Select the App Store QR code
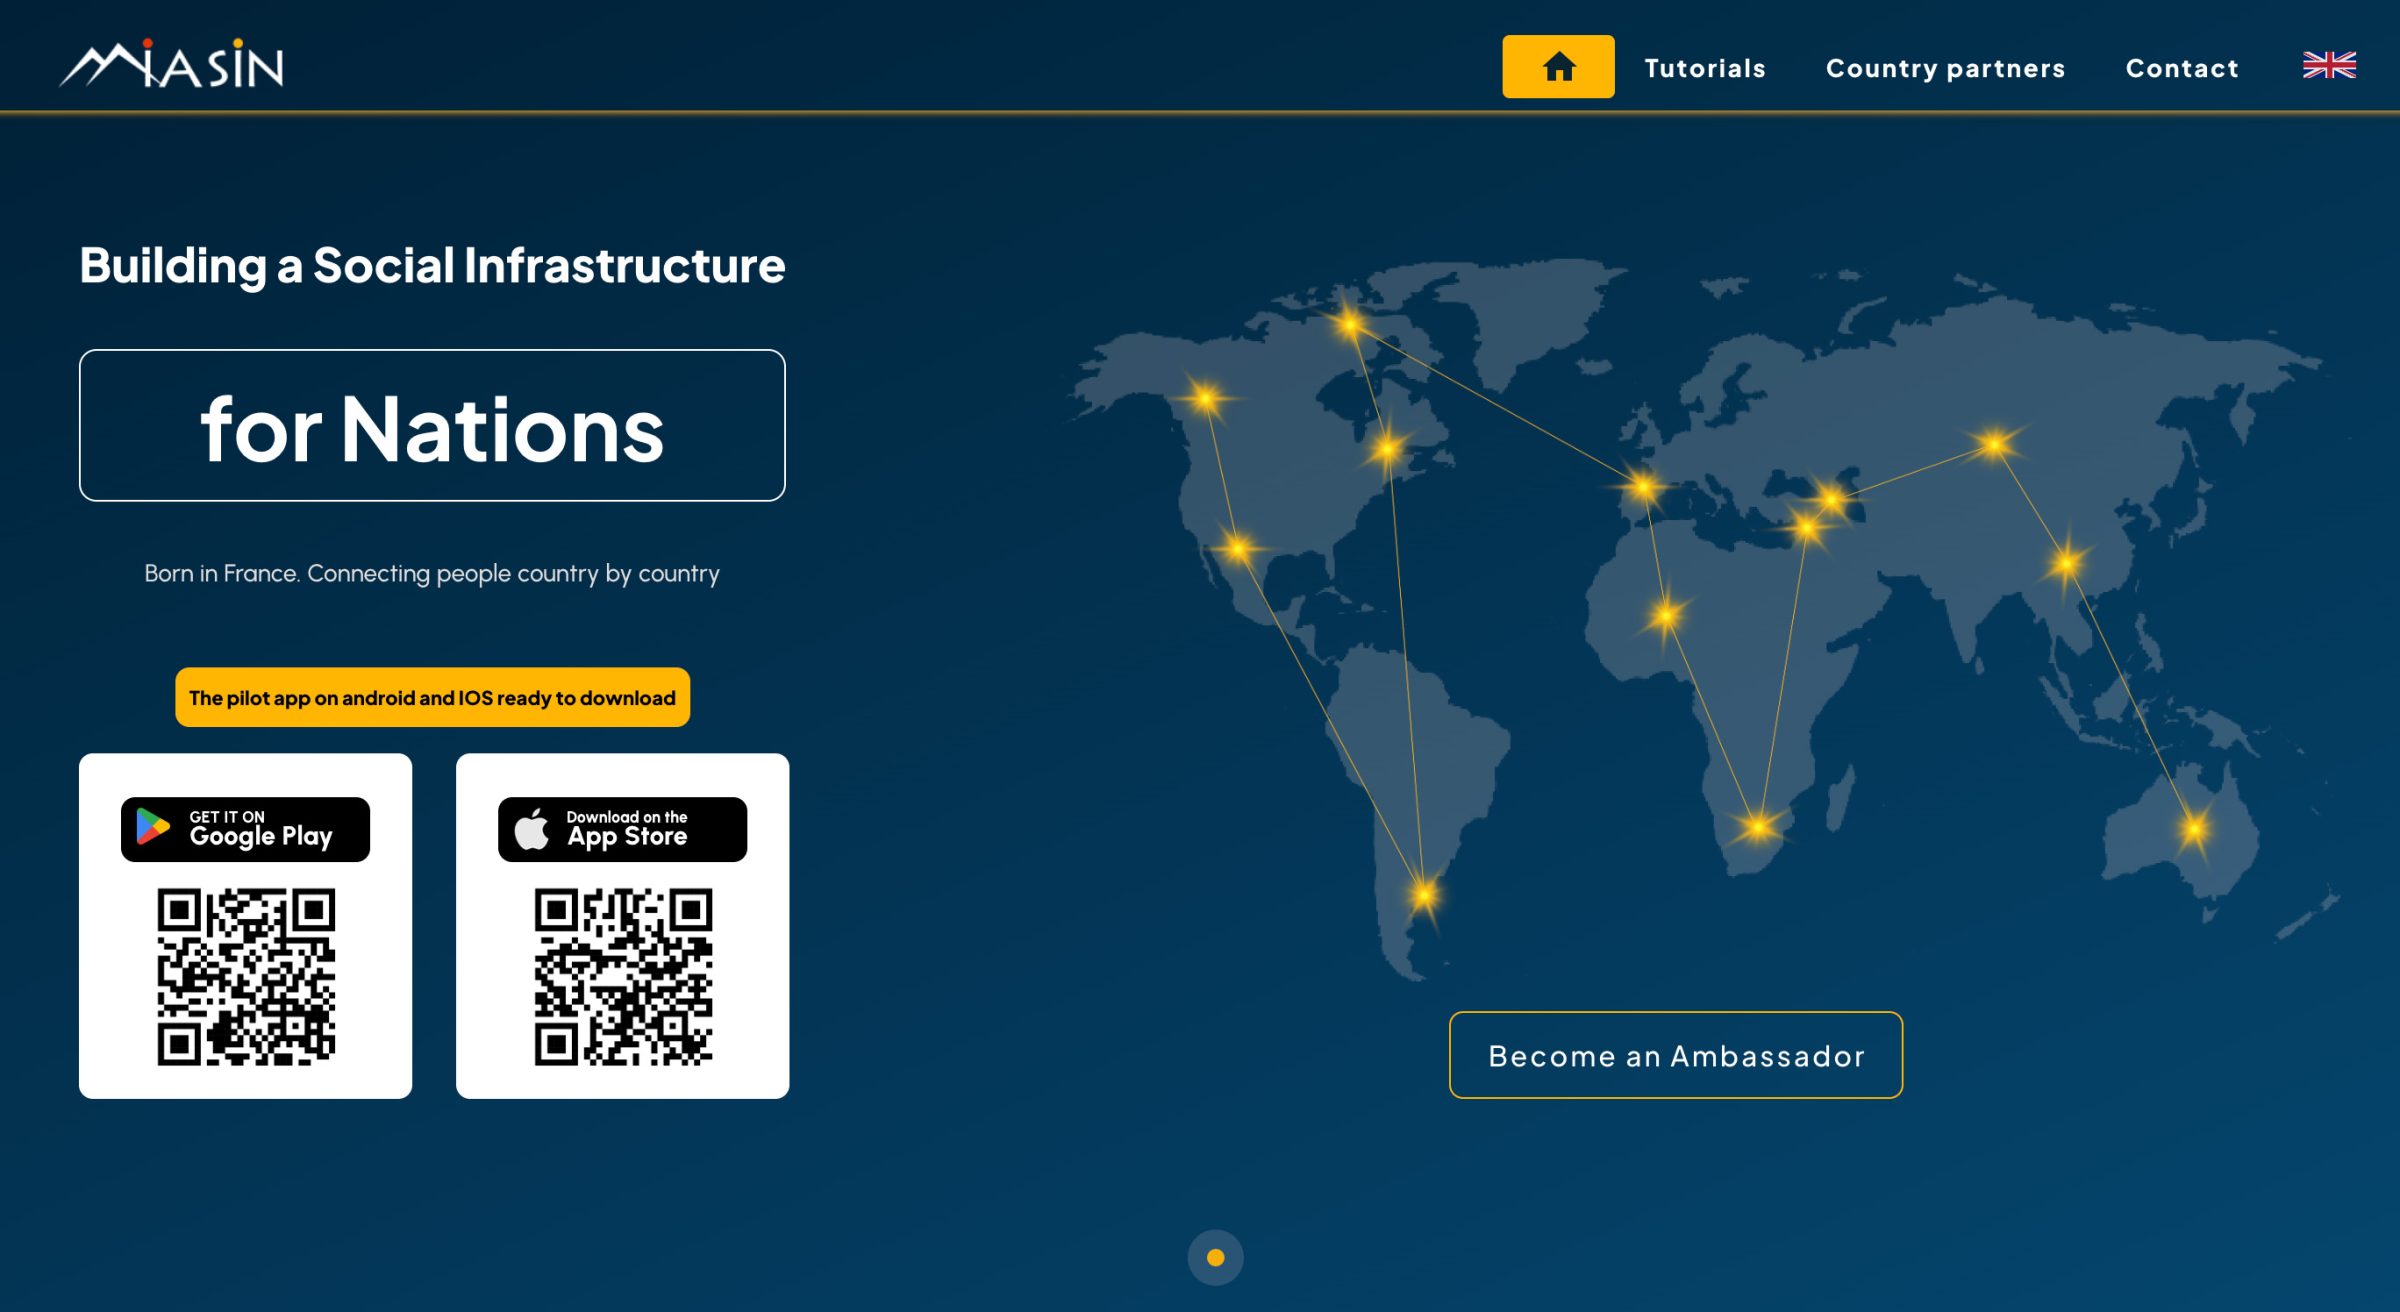 pyautogui.click(x=623, y=976)
